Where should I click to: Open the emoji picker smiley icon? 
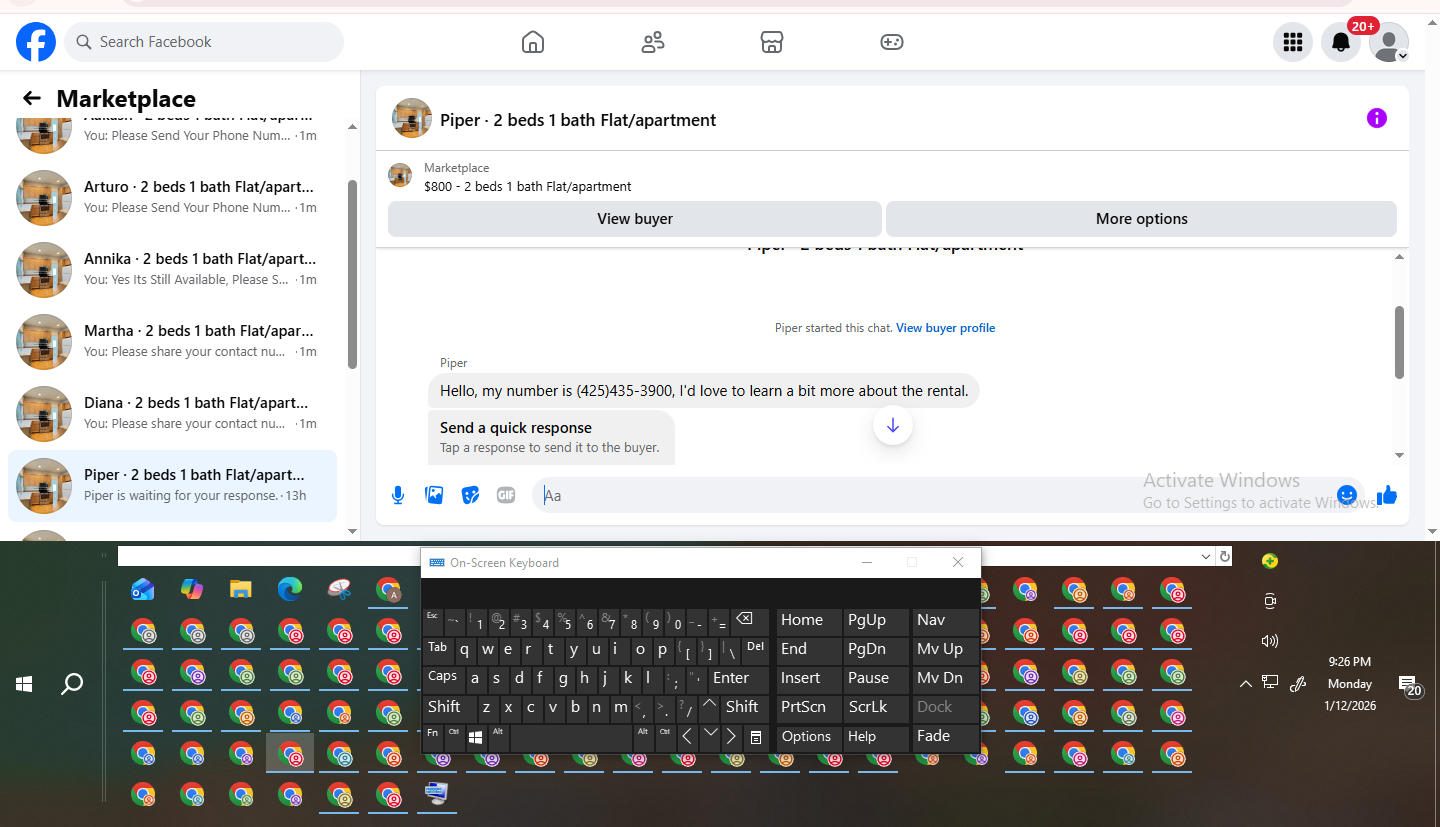pyautogui.click(x=1347, y=495)
